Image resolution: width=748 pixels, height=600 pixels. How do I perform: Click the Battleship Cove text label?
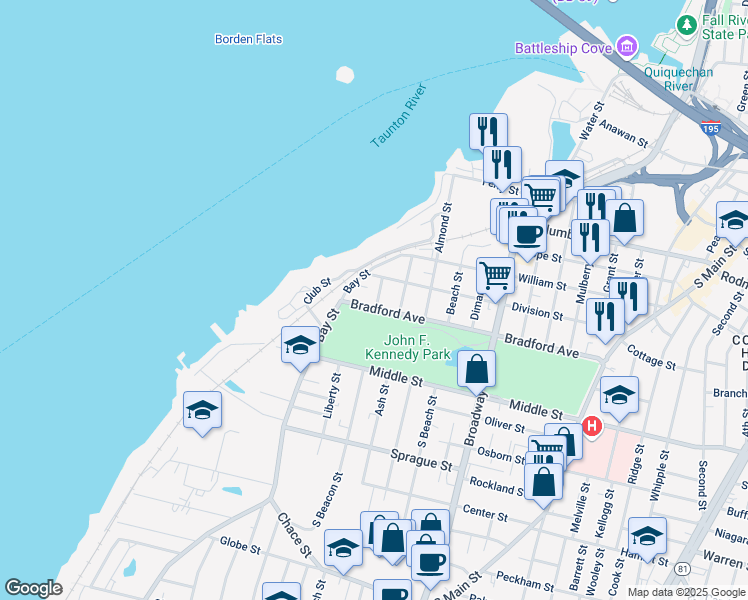564,48
